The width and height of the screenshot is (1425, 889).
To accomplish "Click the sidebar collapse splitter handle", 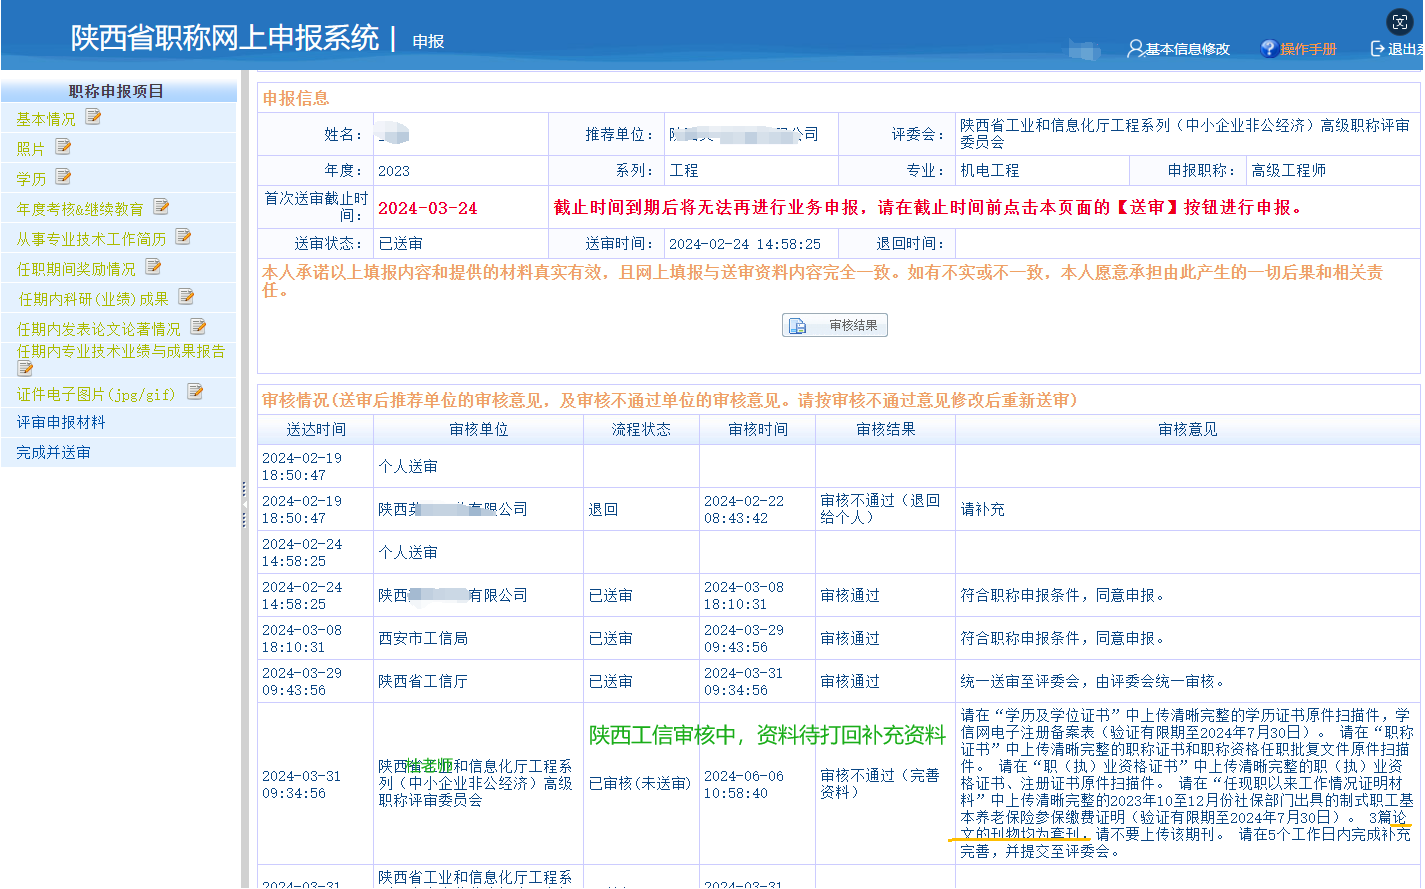I will [244, 505].
